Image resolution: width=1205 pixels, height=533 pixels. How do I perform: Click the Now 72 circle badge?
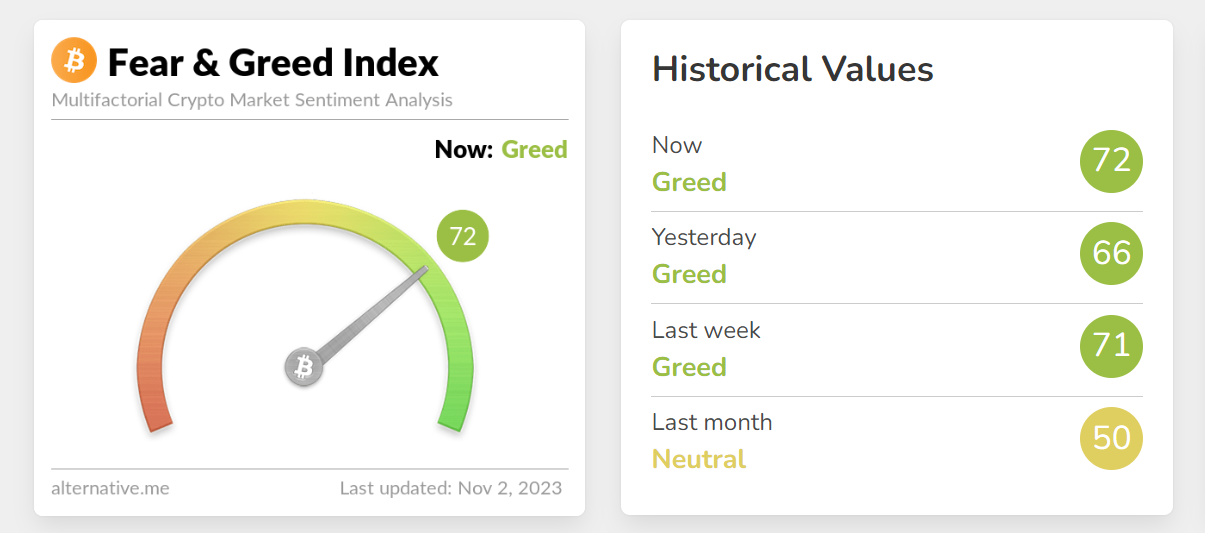click(1111, 162)
